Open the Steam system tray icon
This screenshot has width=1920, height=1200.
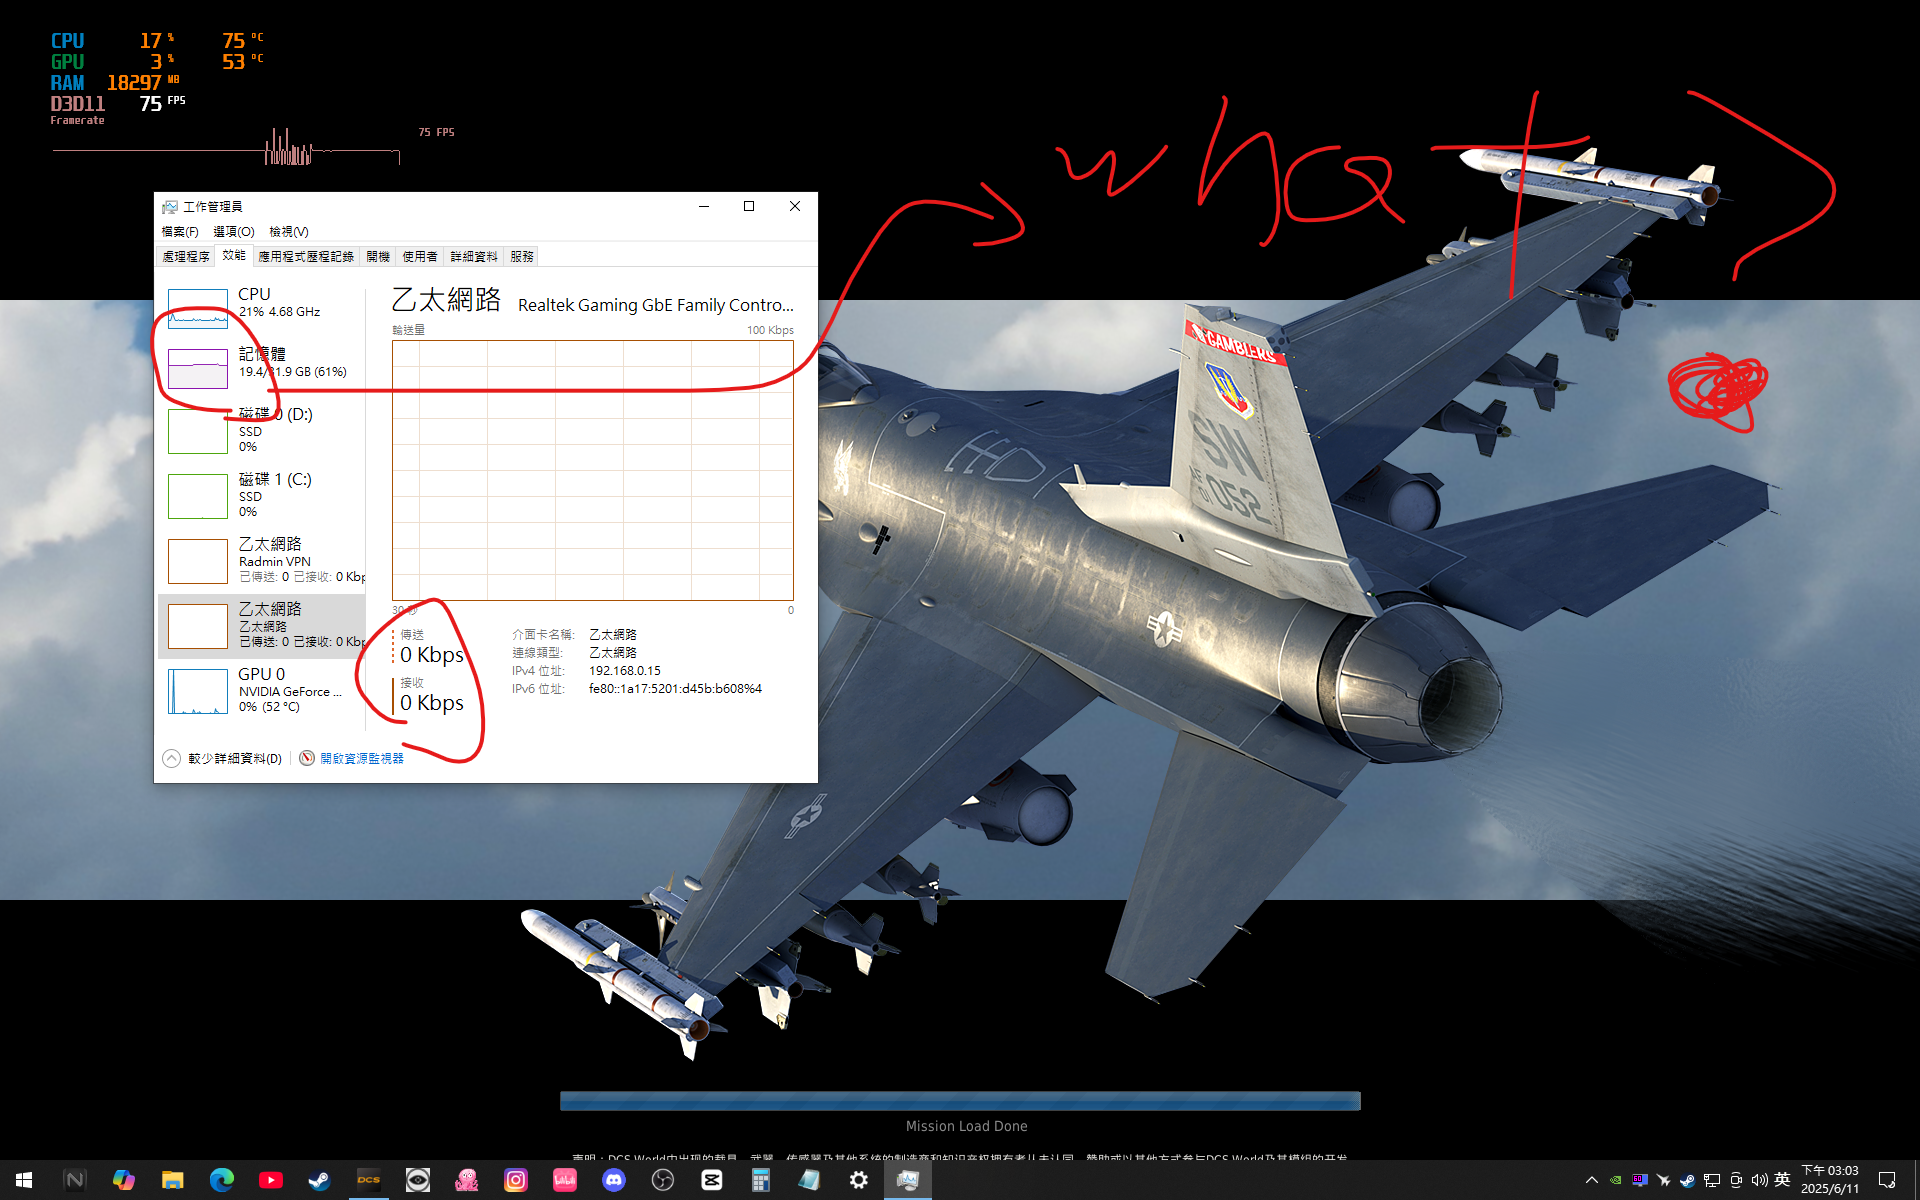(1688, 1180)
